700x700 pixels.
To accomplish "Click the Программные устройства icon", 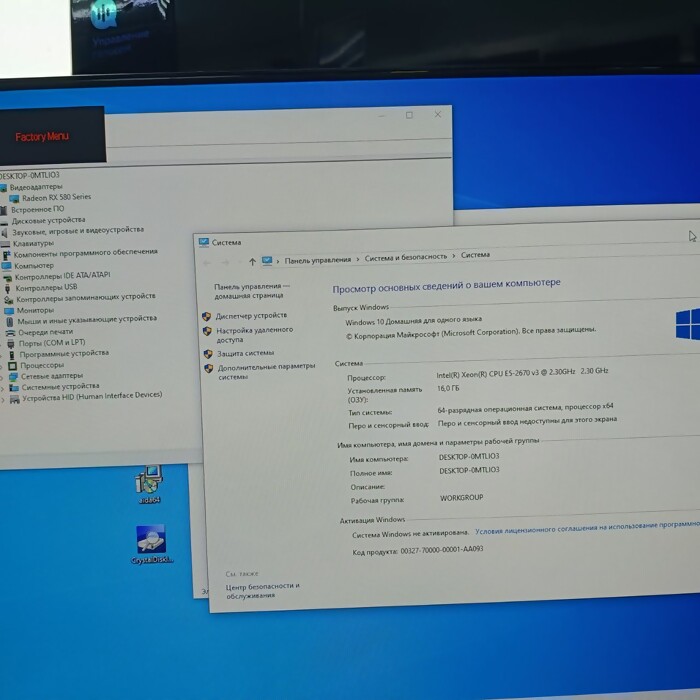I will [12, 355].
